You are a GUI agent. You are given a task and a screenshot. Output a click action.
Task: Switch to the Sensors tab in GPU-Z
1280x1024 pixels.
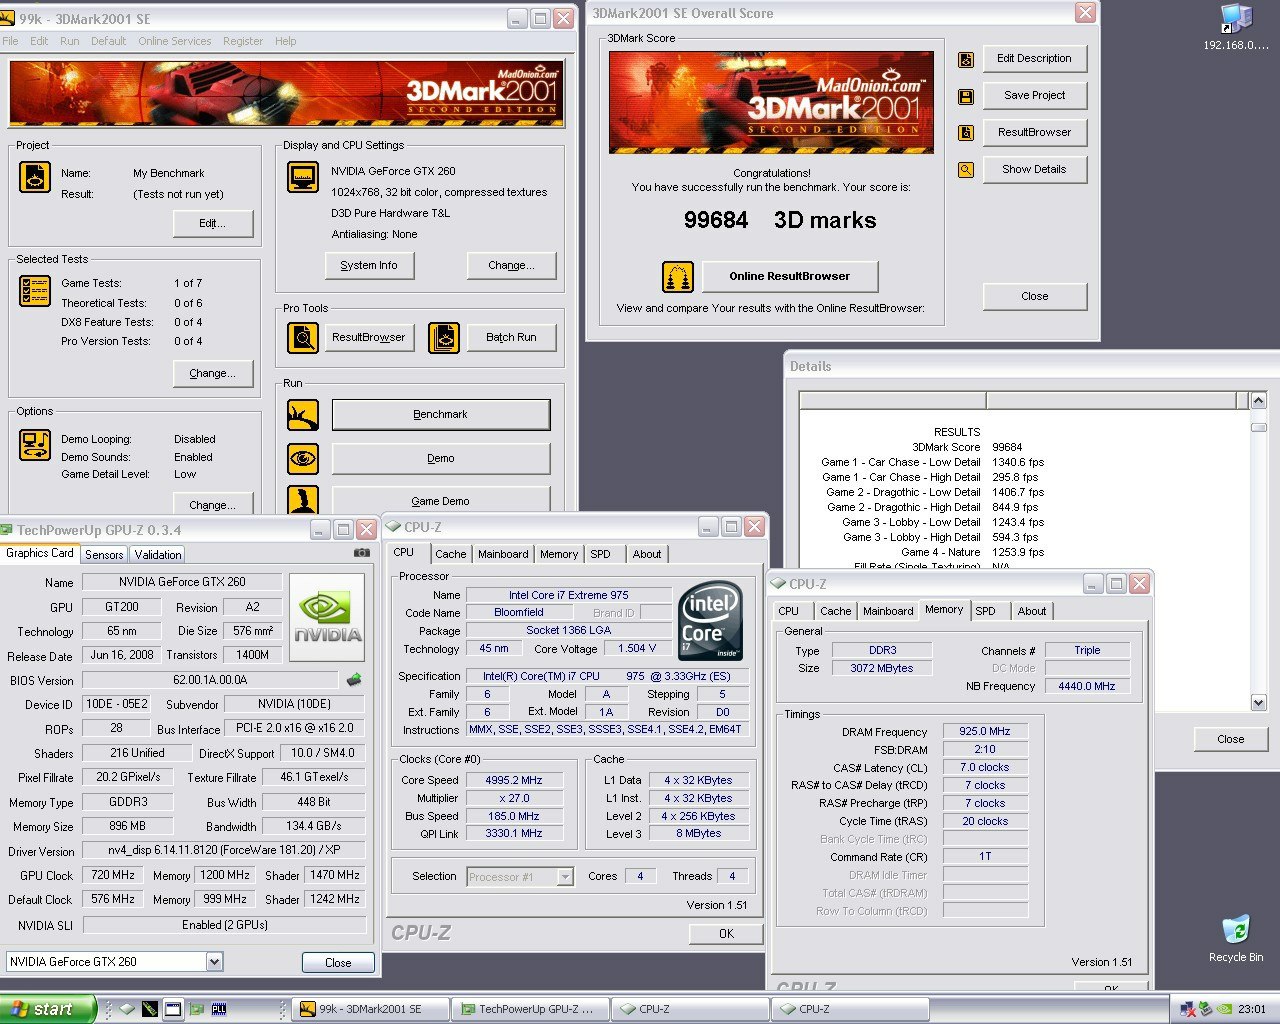104,555
